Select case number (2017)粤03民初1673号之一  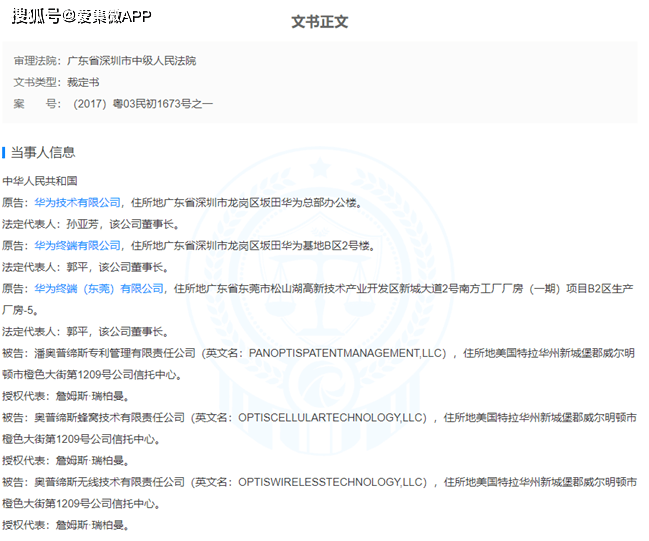click(143, 103)
